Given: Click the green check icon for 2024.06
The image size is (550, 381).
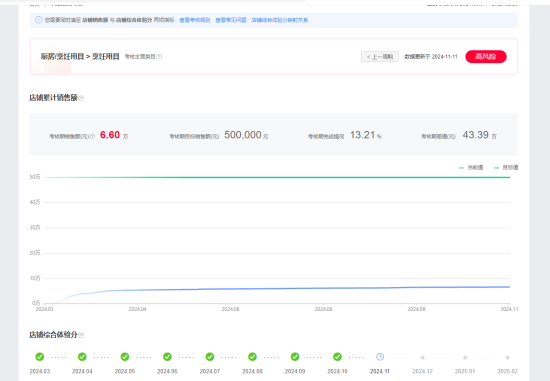Looking at the screenshot, I should point(167,357).
